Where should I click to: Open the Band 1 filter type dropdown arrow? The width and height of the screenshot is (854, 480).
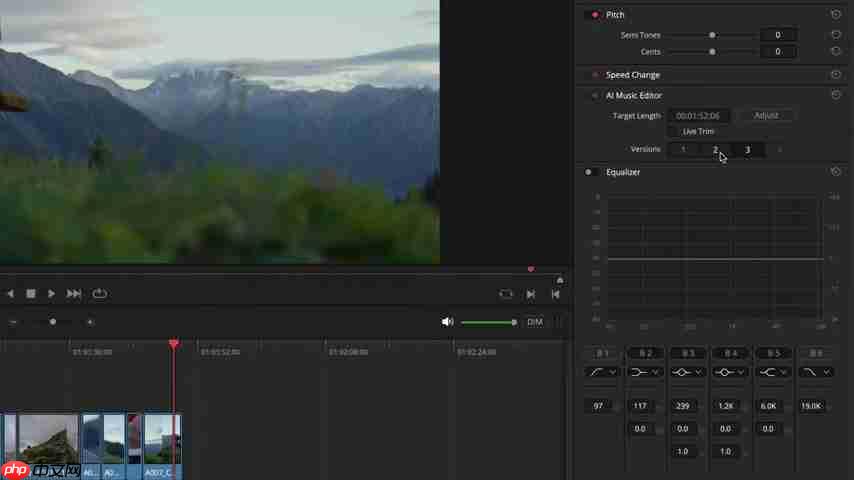pos(612,372)
